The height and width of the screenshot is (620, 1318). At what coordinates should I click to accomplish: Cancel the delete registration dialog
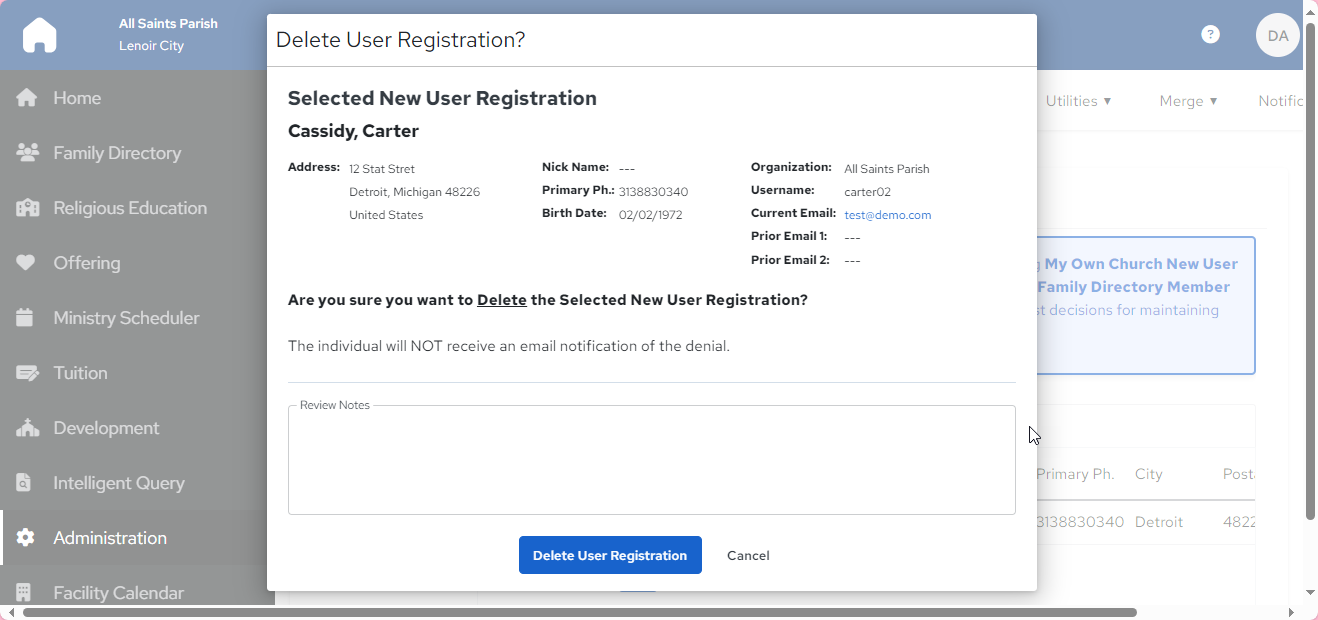coord(748,555)
